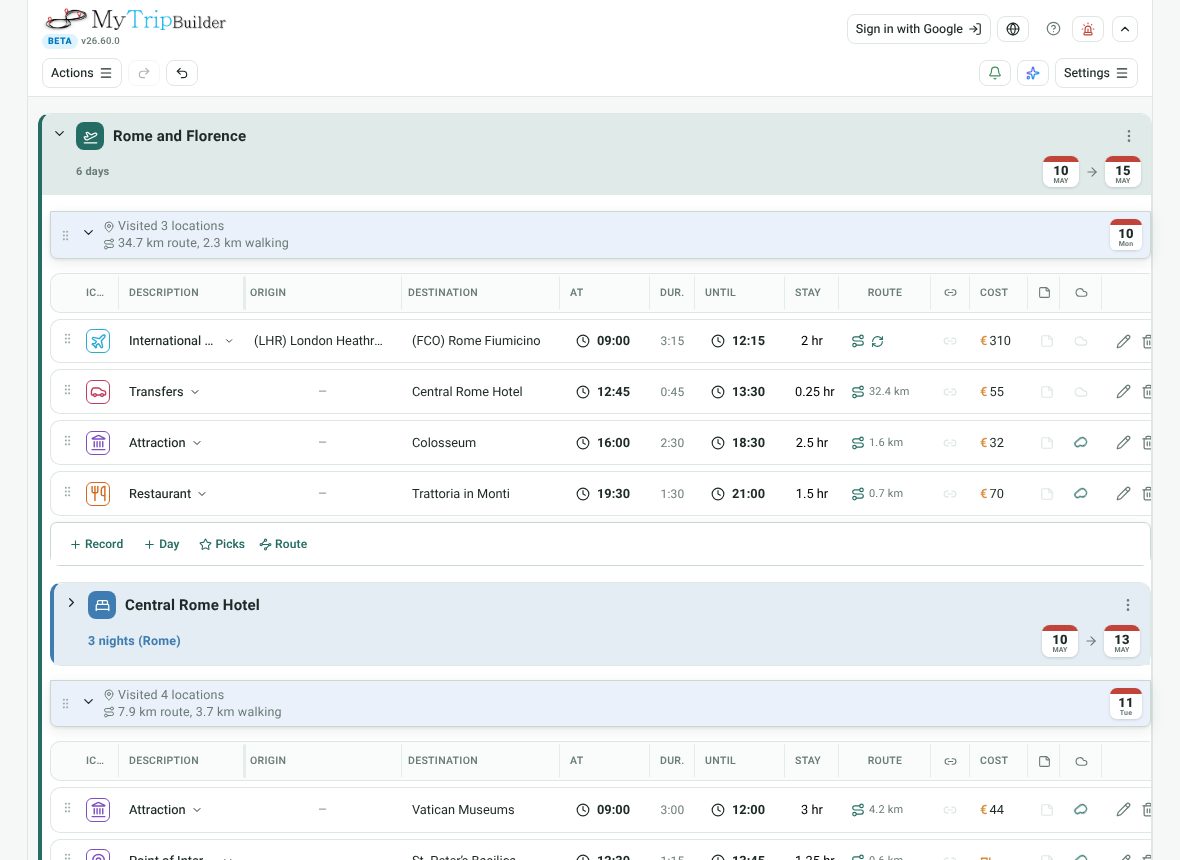Open the Settings menu

1095,73
